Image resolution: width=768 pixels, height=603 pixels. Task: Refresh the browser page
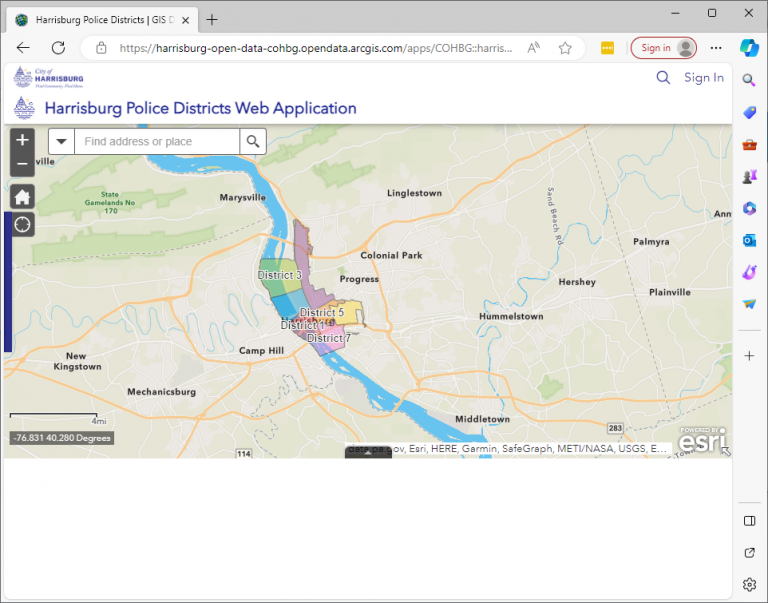58,48
